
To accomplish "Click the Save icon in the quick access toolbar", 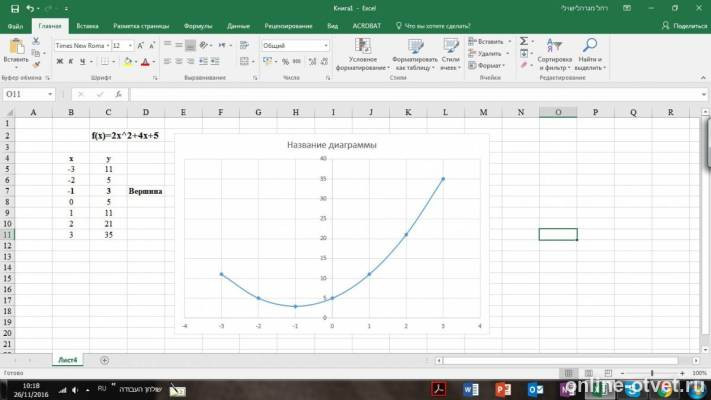I will point(15,9).
